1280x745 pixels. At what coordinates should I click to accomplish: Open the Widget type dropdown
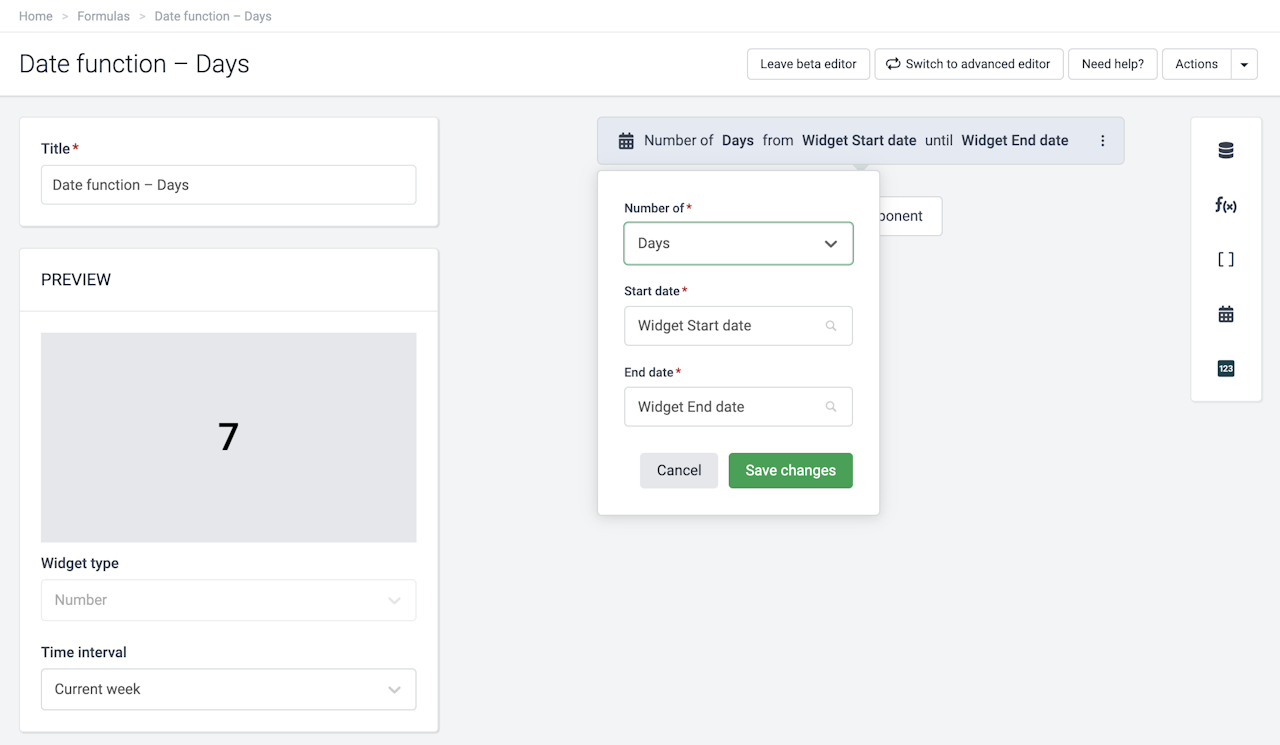228,600
